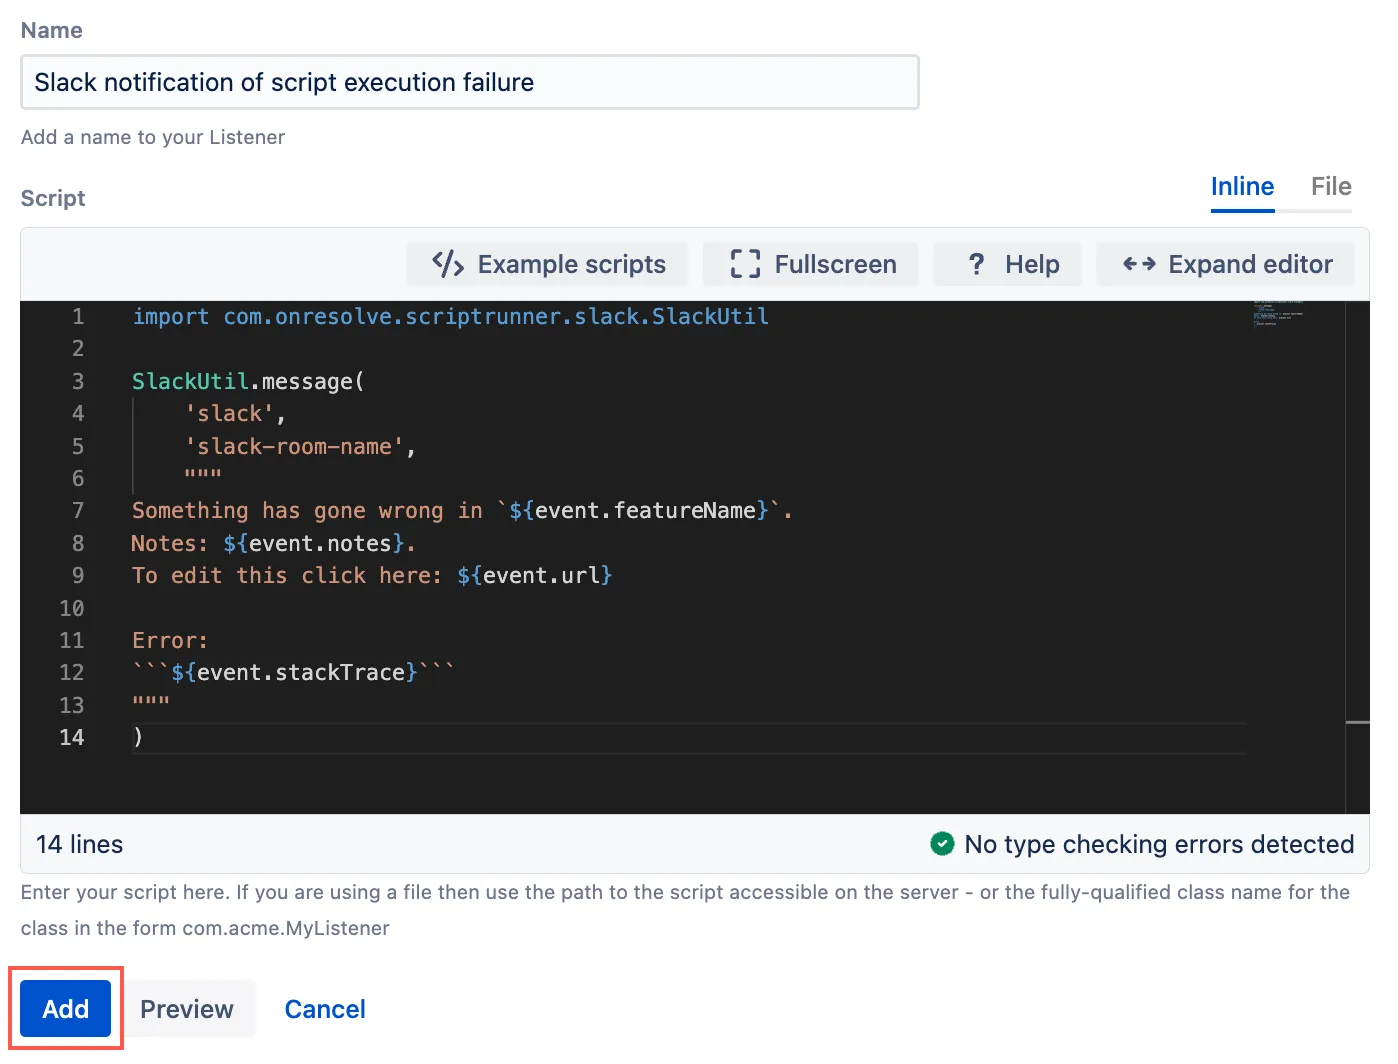Click the green check status icon
Screen dimensions: 1398x1064
point(942,844)
